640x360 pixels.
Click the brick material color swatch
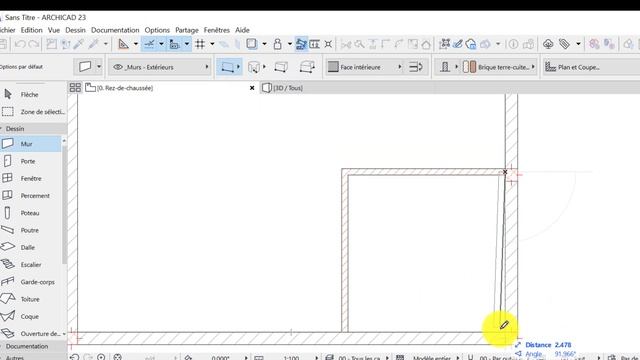pyautogui.click(x=469, y=67)
